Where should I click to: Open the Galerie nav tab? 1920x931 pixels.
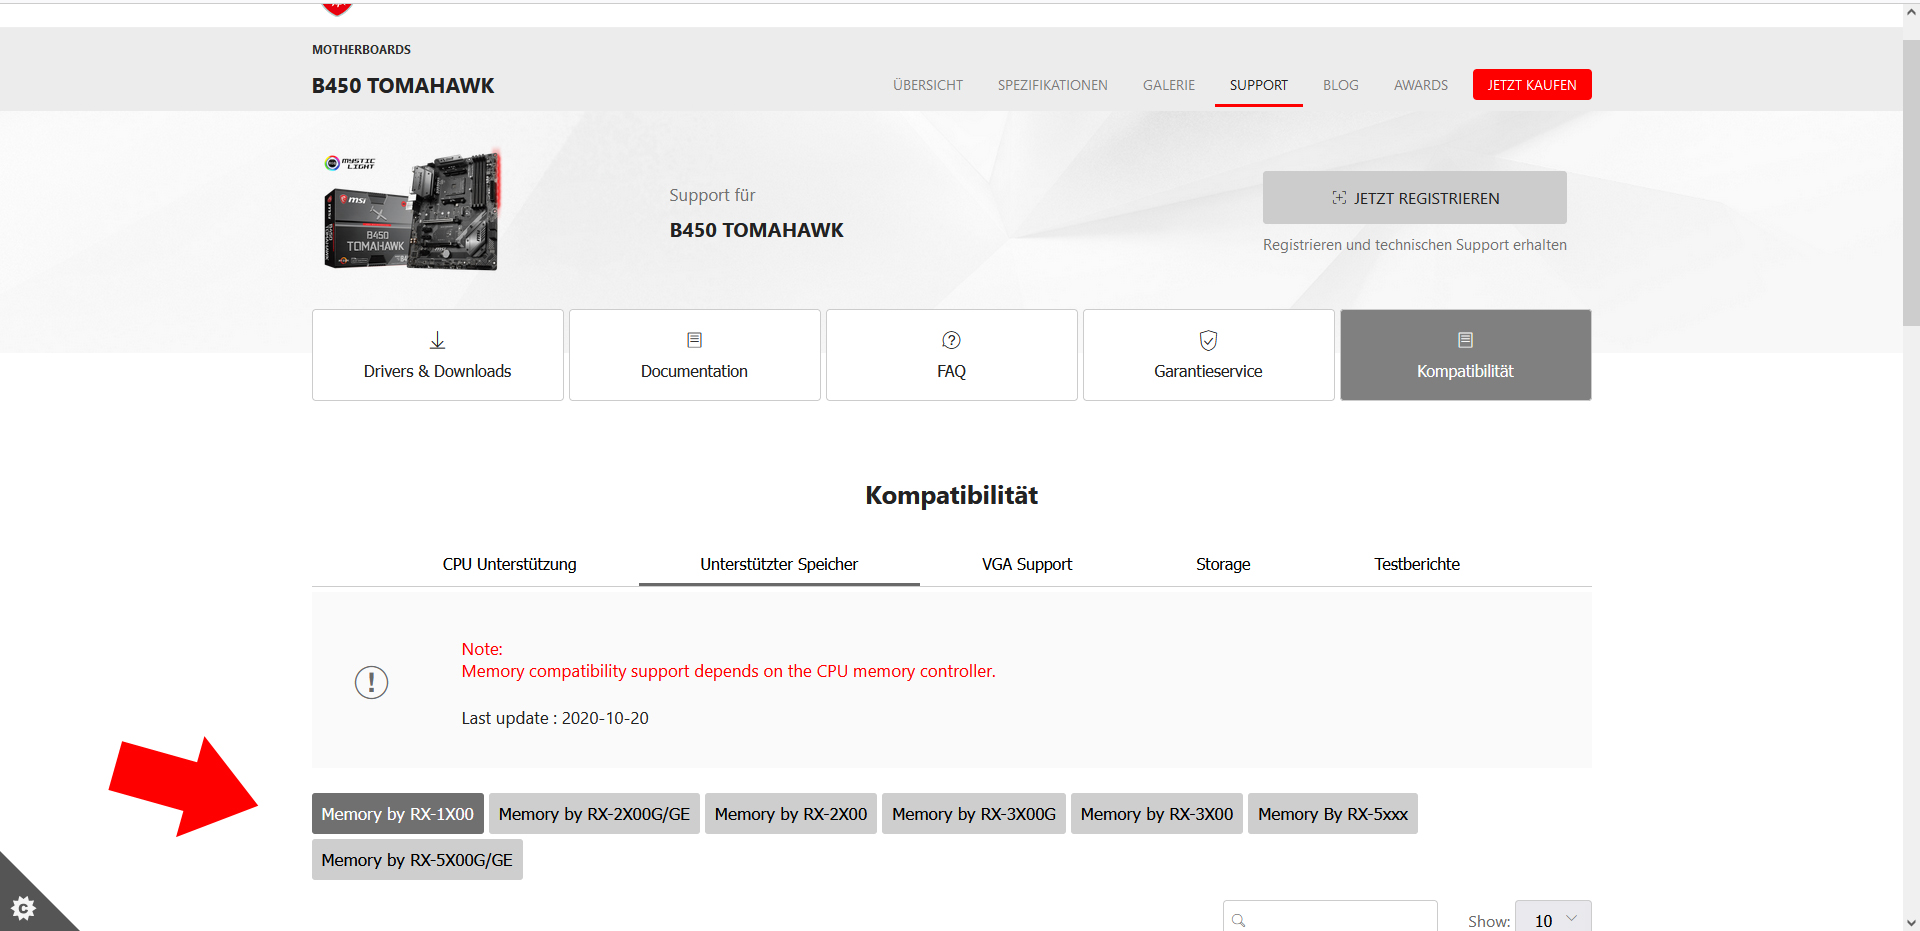1169,85
